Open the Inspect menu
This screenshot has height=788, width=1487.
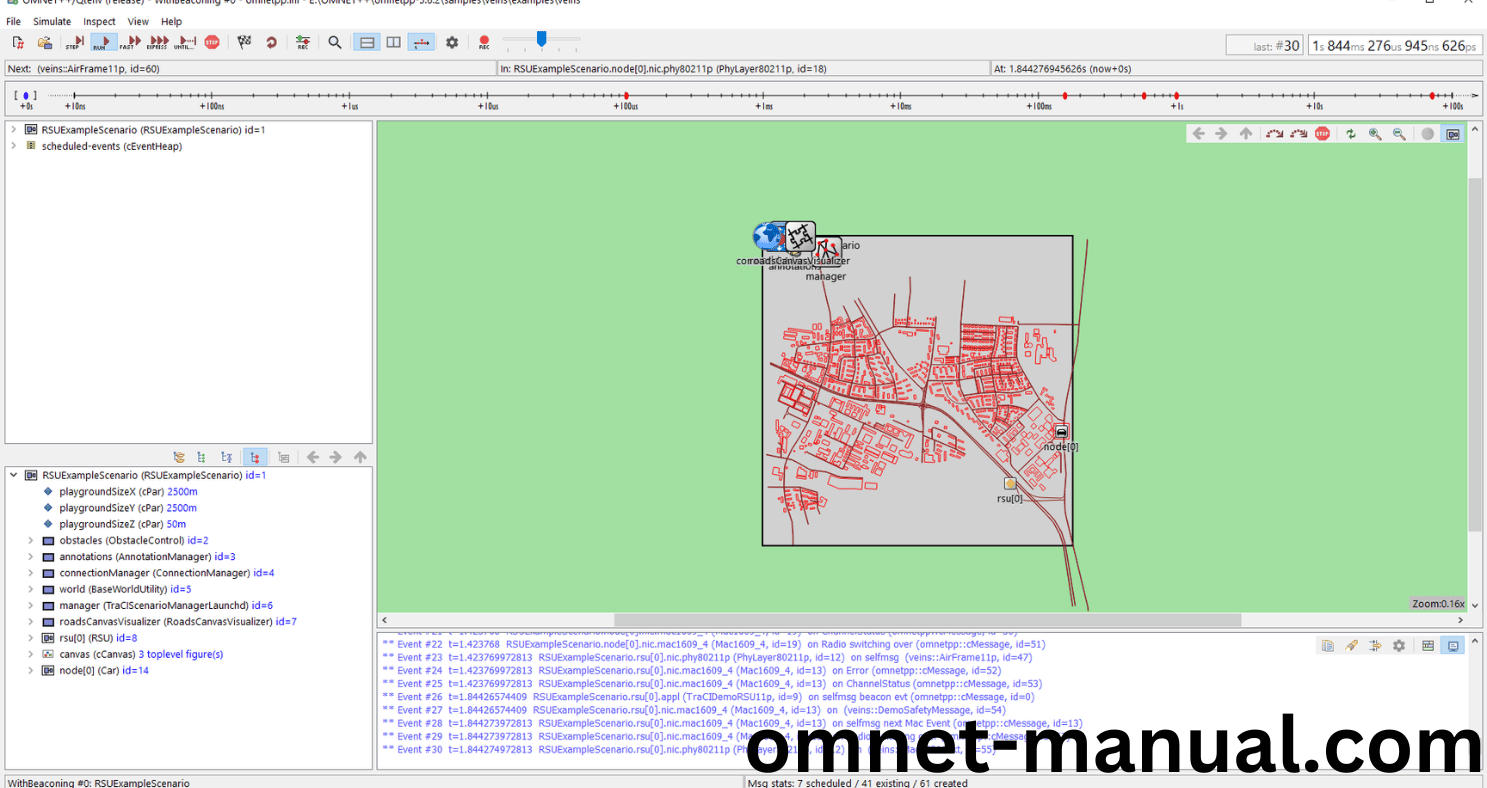click(99, 21)
